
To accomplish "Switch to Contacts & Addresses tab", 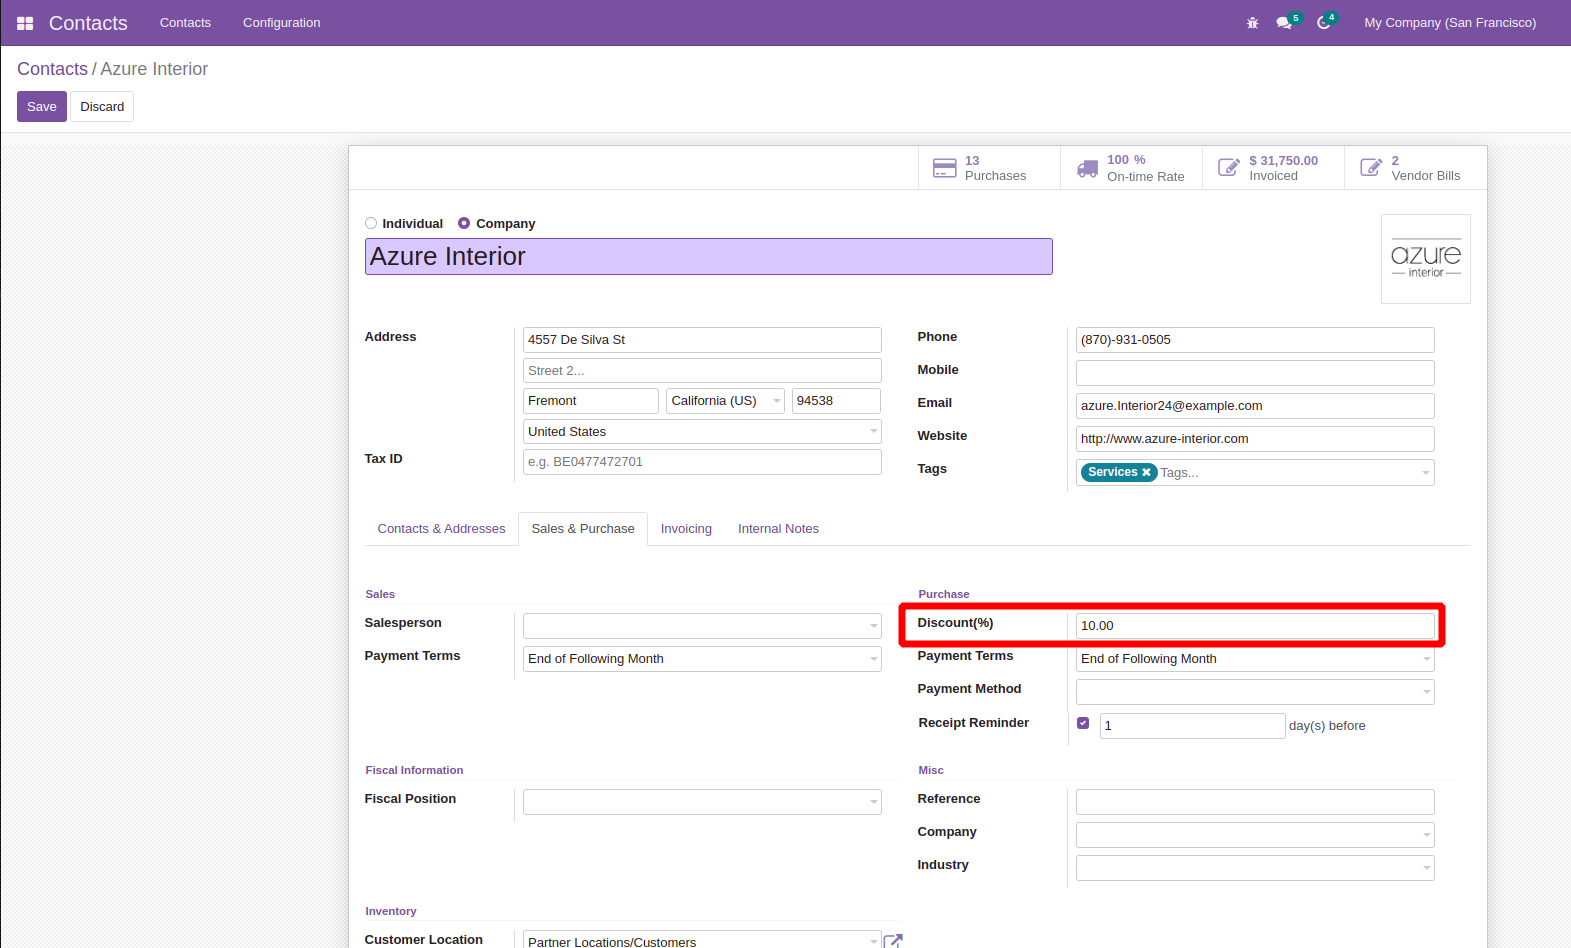I will [441, 529].
